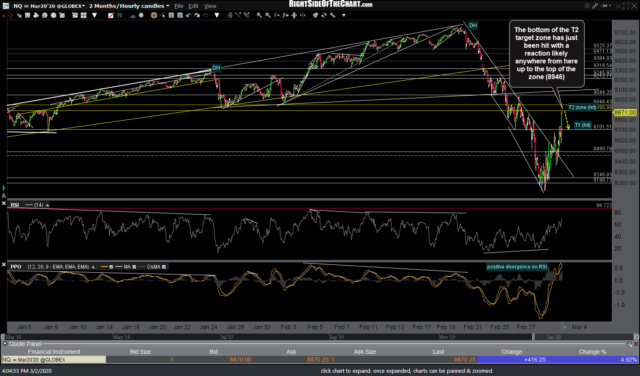The image size is (640, 376).
Task: Click the blue arrow next to RSI (14)
Action: (47, 205)
